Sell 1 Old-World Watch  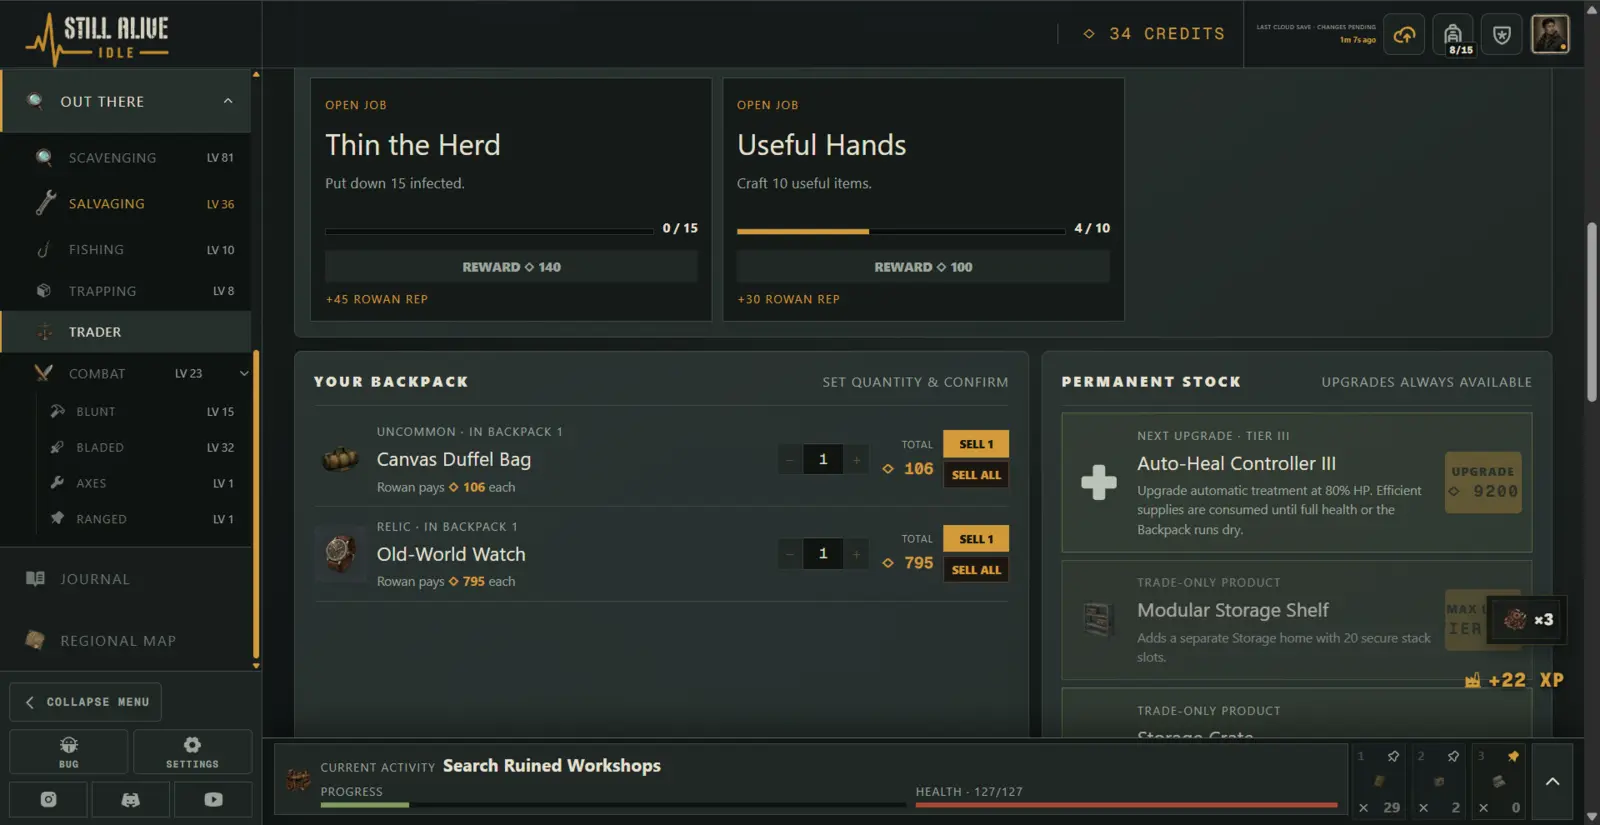point(976,539)
